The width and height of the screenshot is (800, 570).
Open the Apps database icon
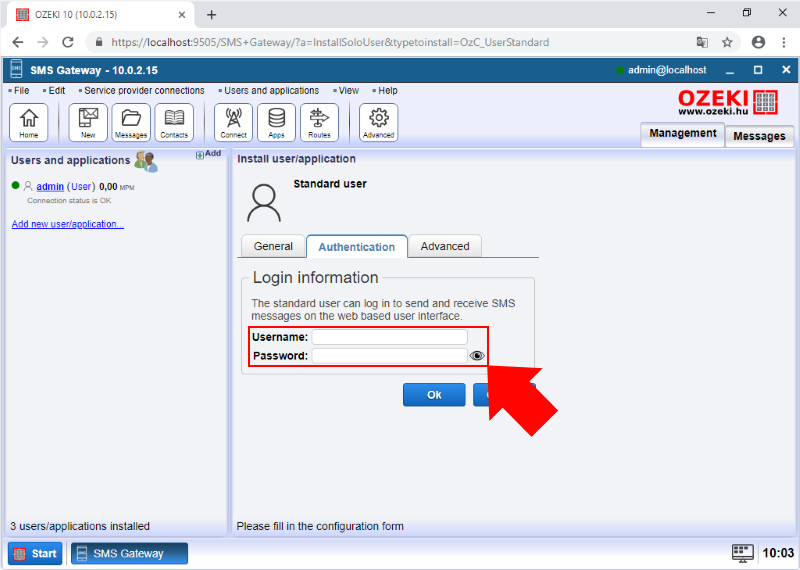coord(276,122)
